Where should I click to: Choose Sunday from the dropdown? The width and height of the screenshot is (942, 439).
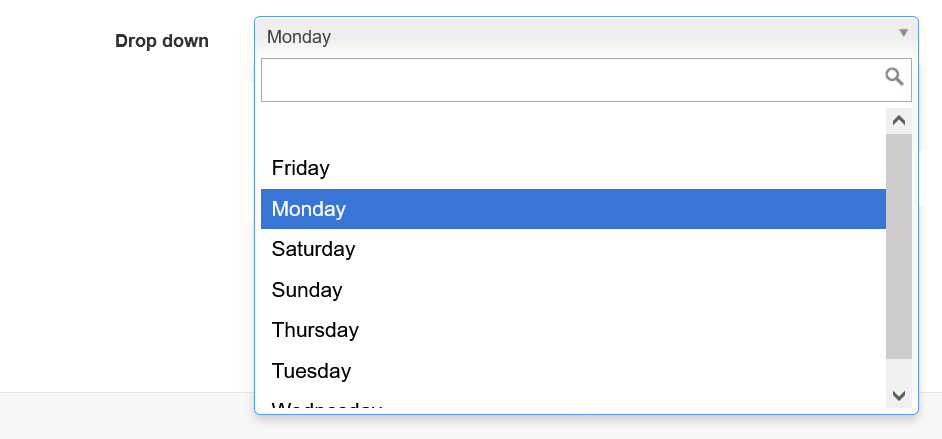point(573,290)
